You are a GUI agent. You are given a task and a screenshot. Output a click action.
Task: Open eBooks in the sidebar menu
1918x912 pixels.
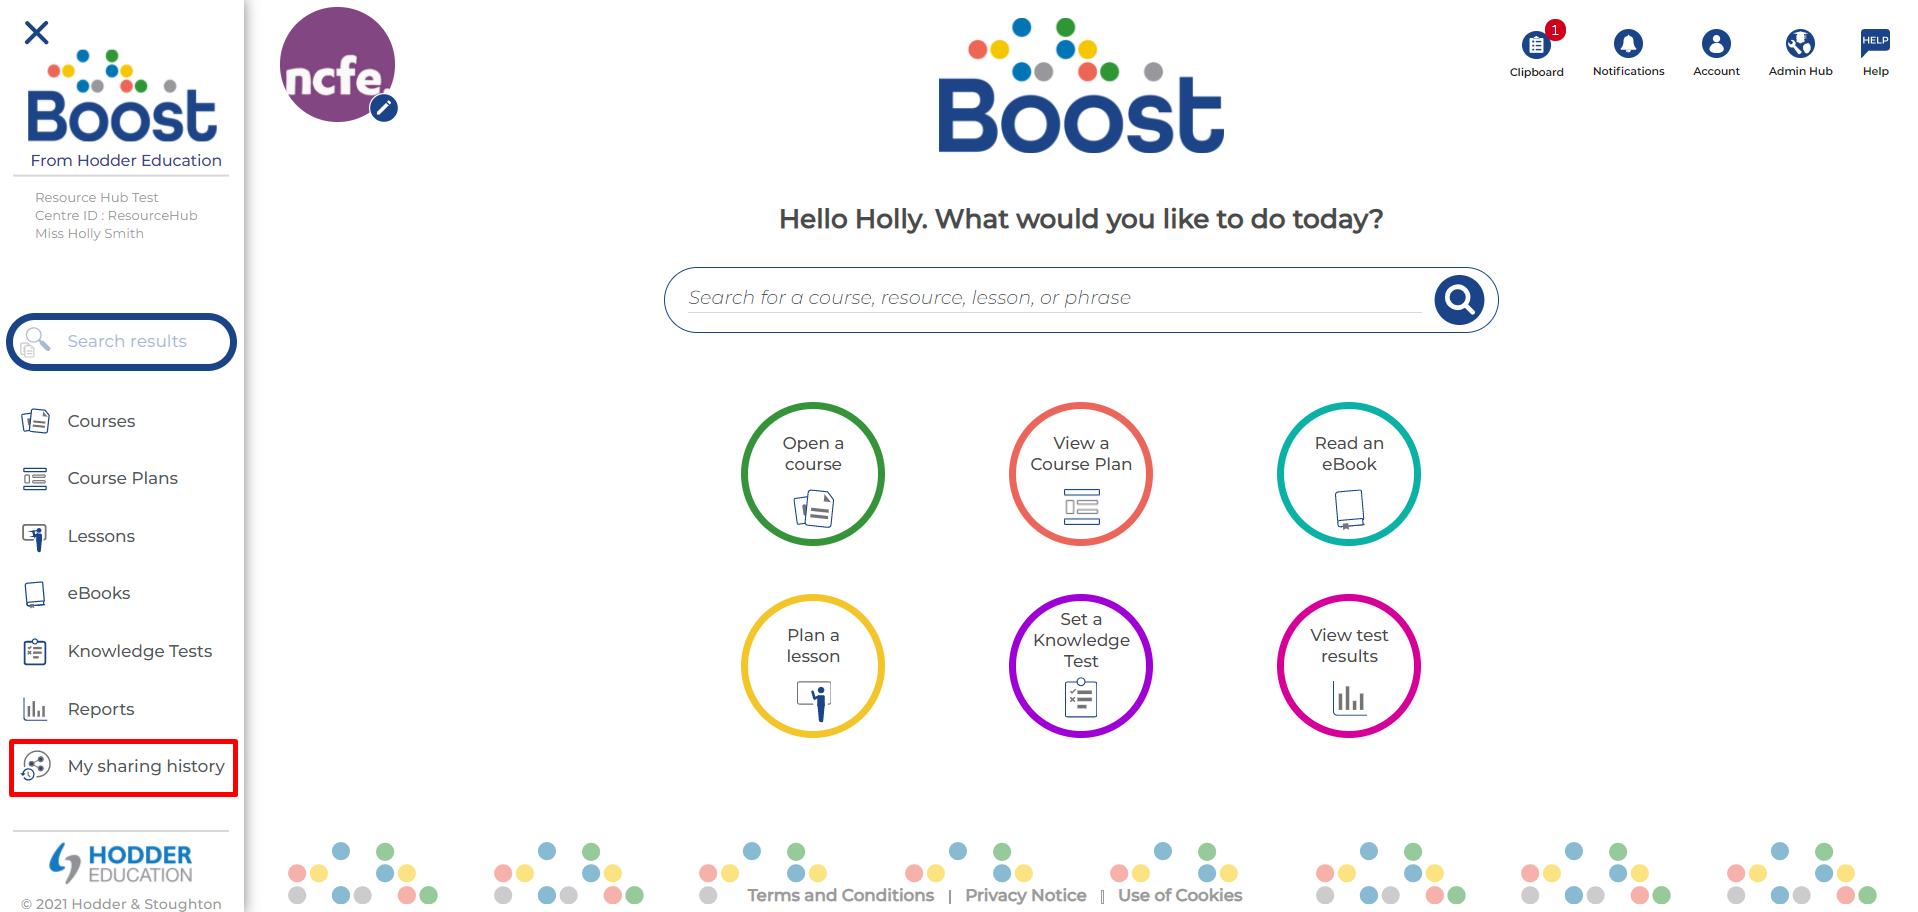(x=98, y=593)
